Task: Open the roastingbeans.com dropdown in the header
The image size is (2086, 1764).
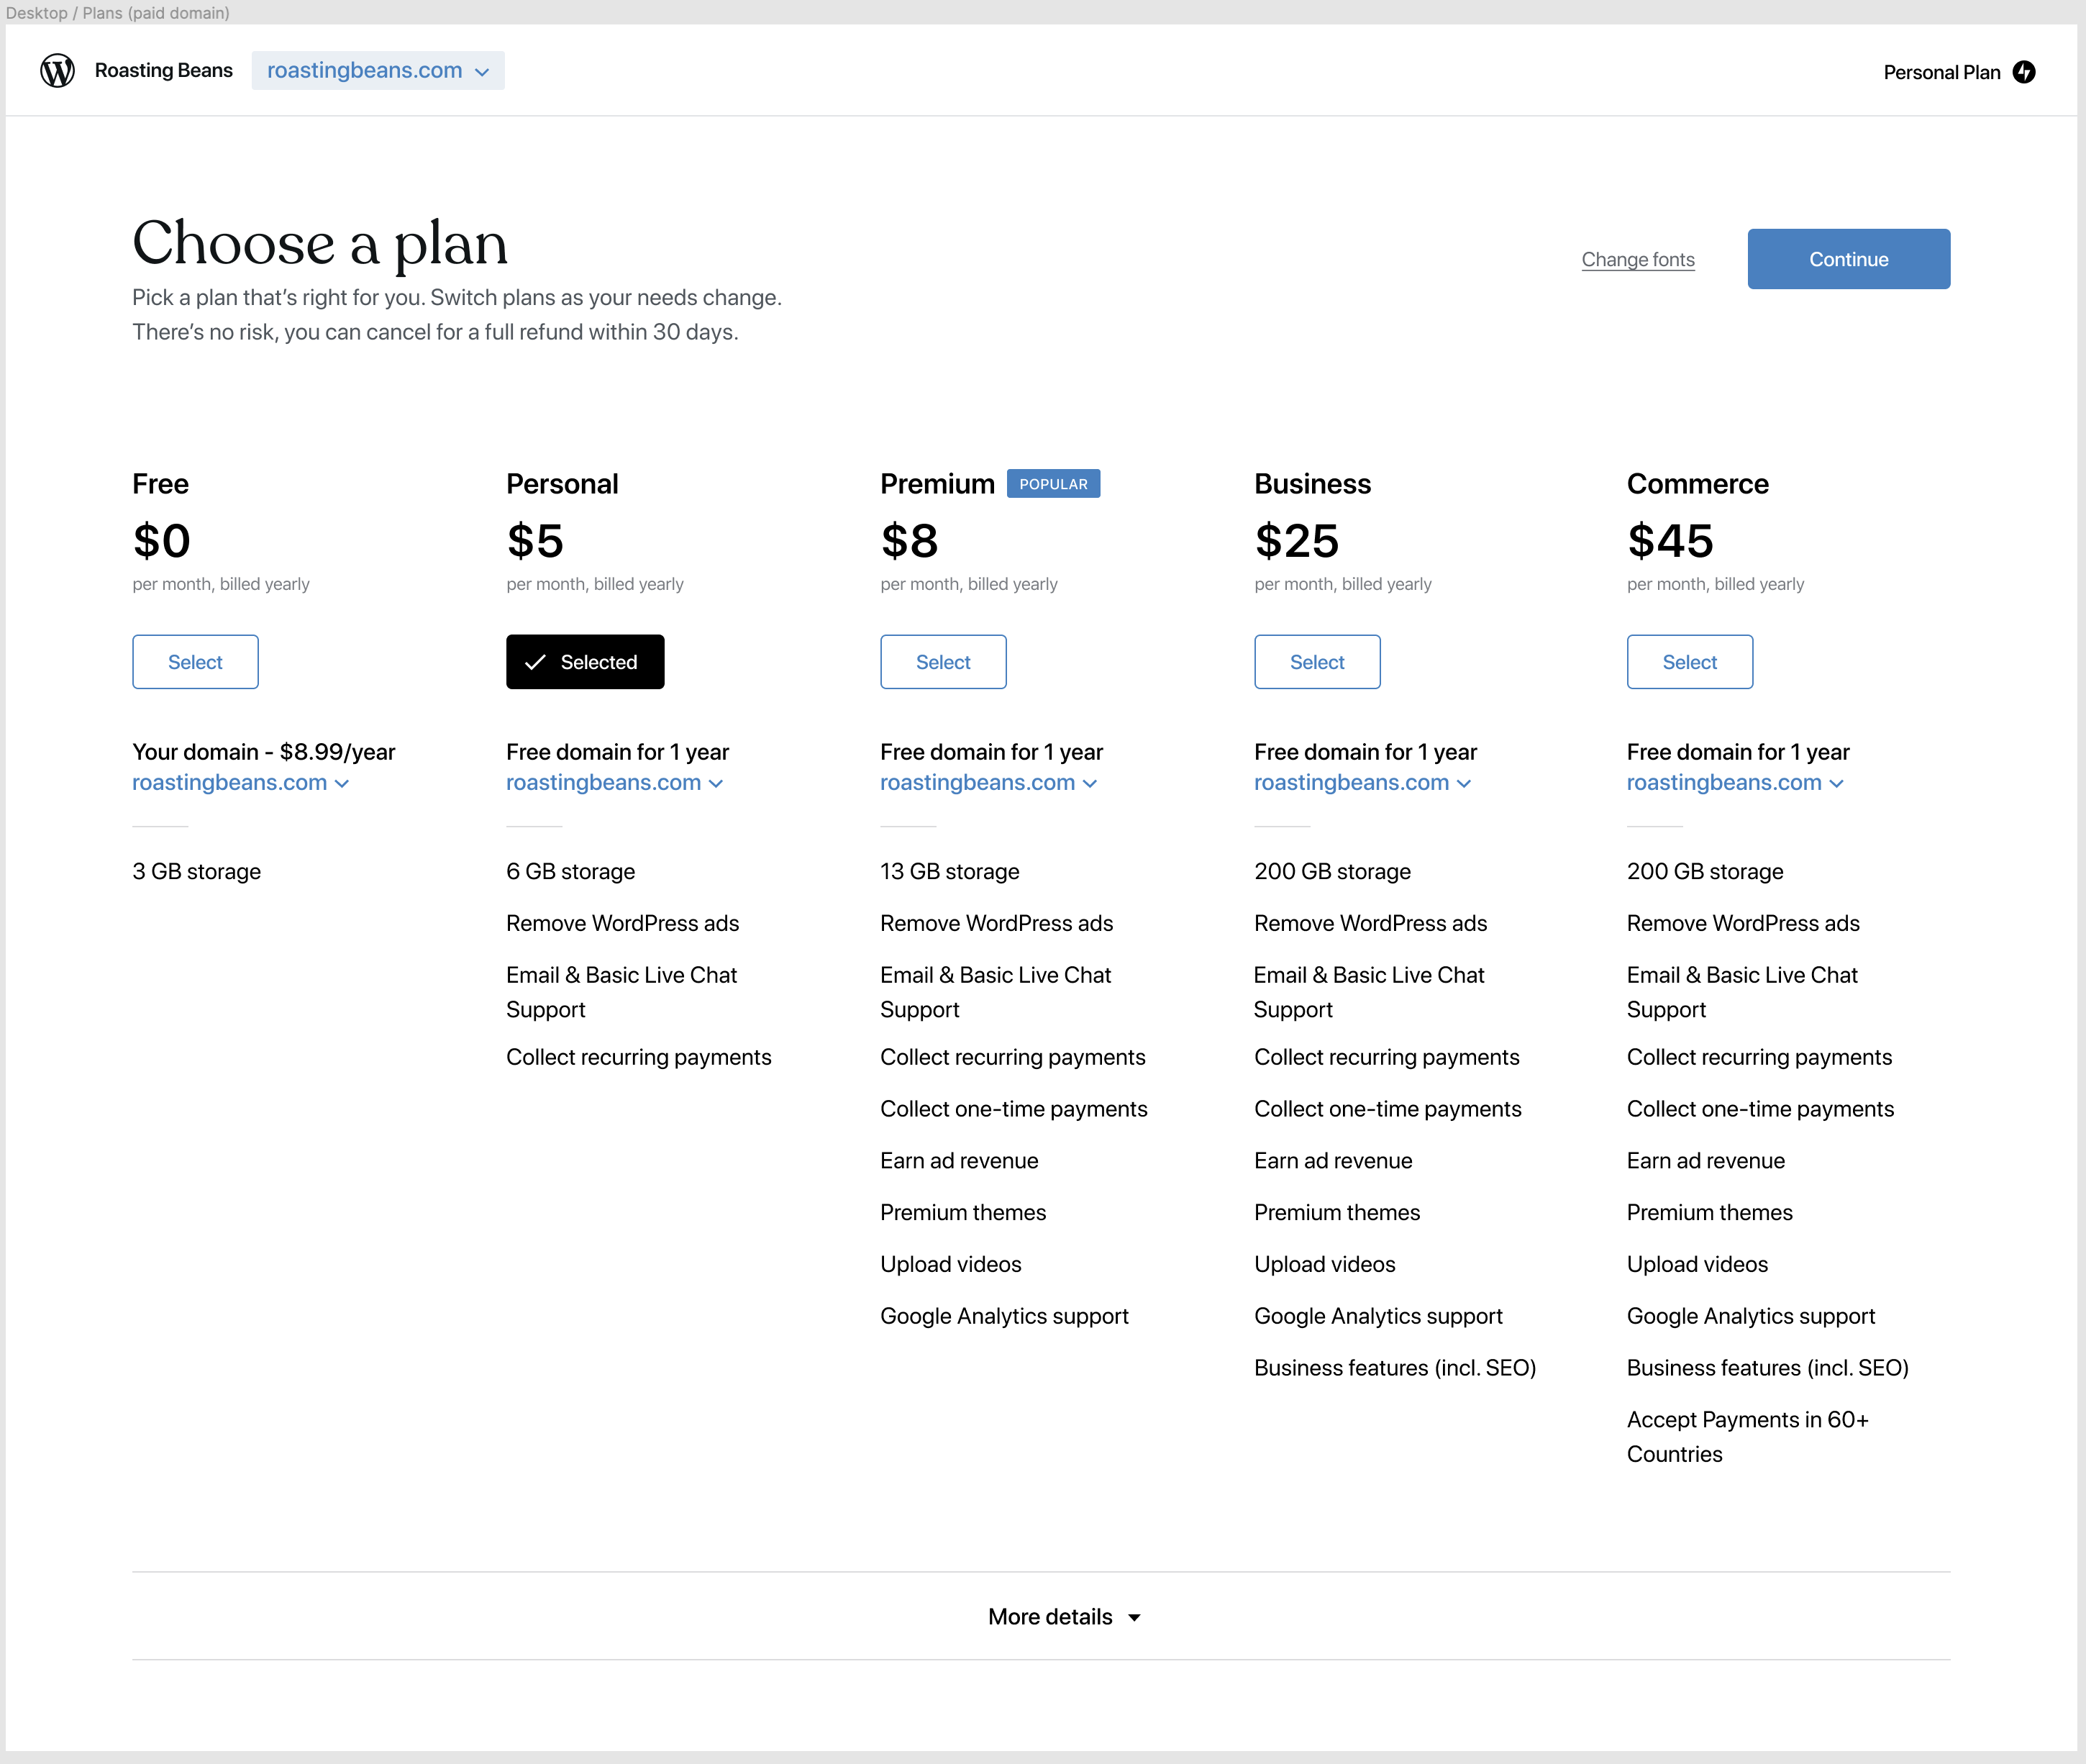Action: coord(377,71)
